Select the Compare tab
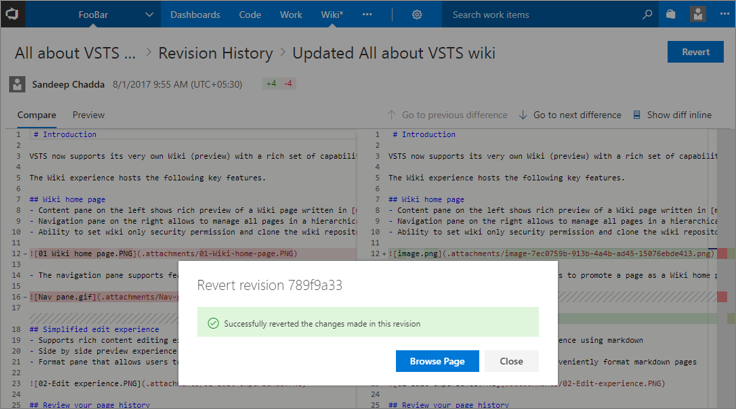736x409 pixels. tap(37, 115)
